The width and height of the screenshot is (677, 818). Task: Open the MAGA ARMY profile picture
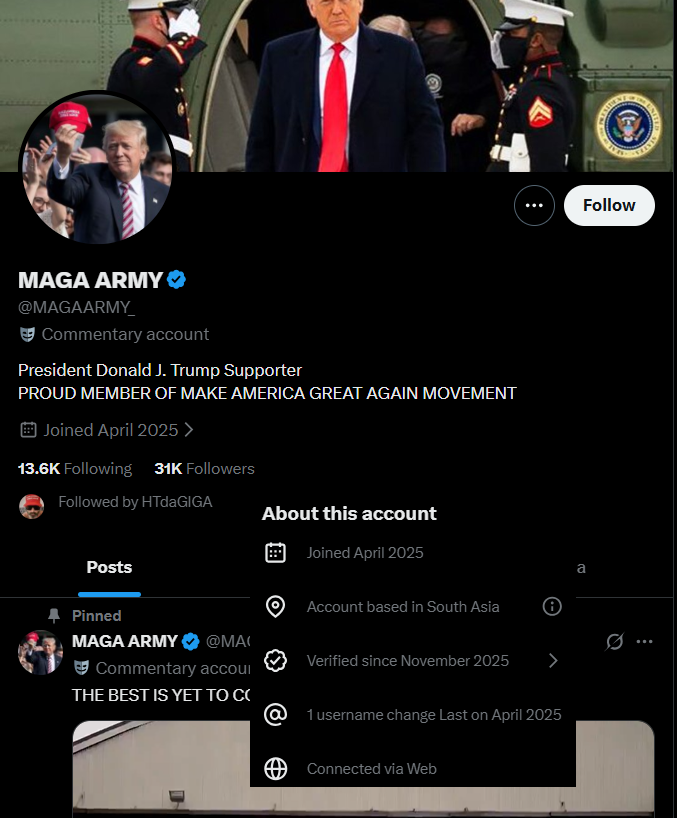pyautogui.click(x=96, y=169)
